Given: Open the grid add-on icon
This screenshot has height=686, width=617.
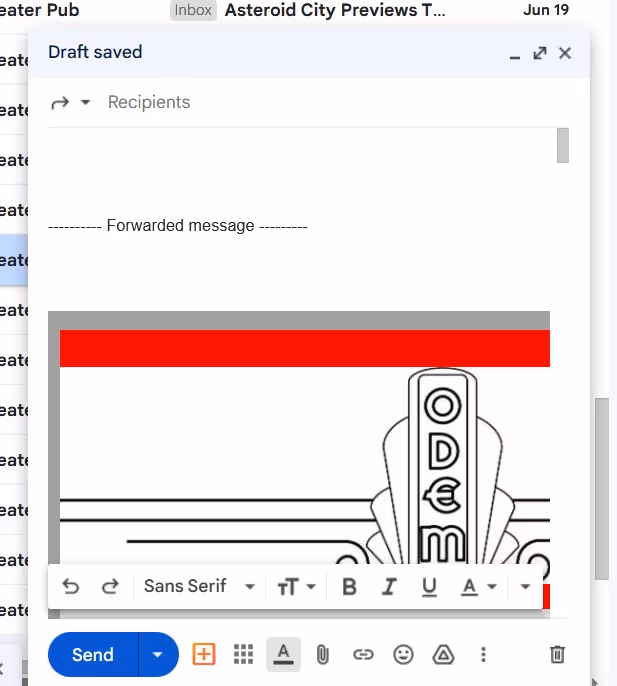Looking at the screenshot, I should pos(243,654).
